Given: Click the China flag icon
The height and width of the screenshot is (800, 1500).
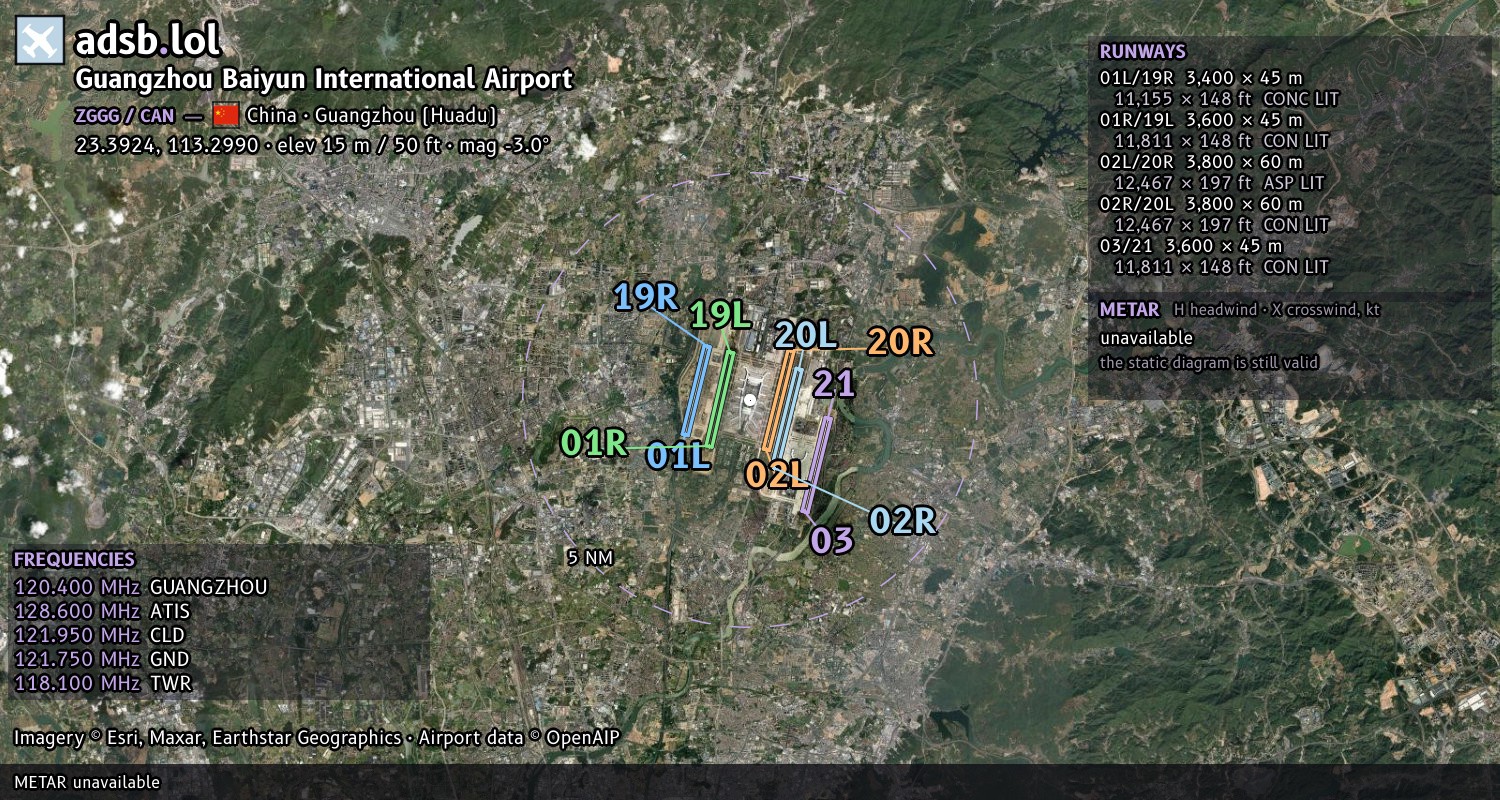Looking at the screenshot, I should 227,115.
